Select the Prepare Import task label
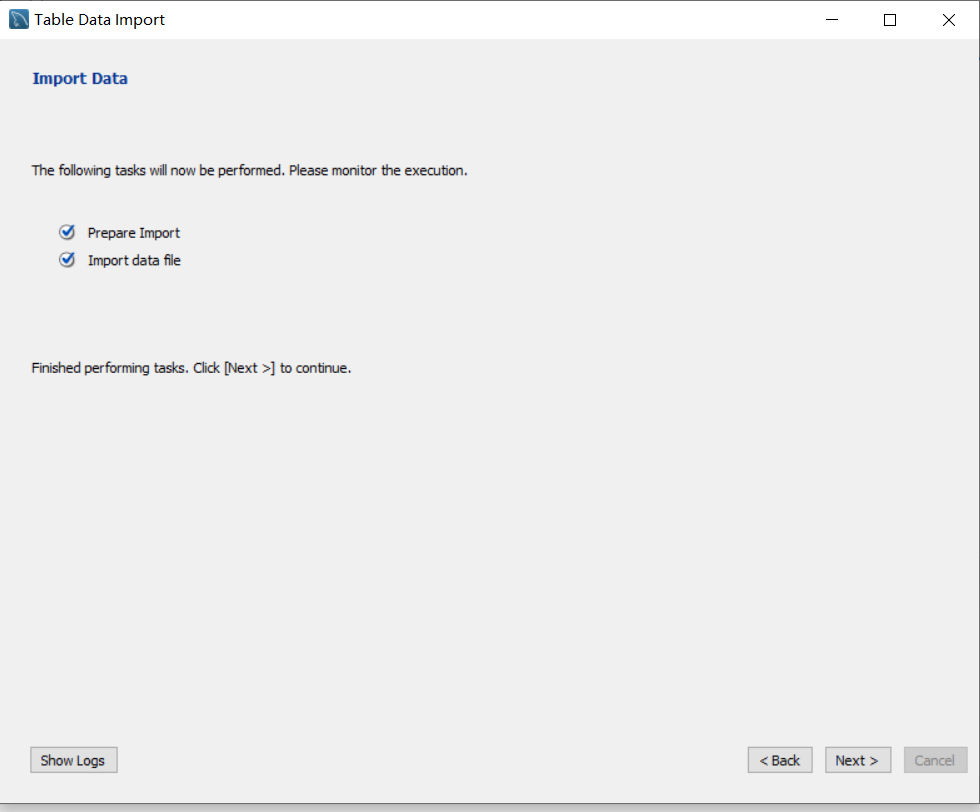 click(x=134, y=233)
